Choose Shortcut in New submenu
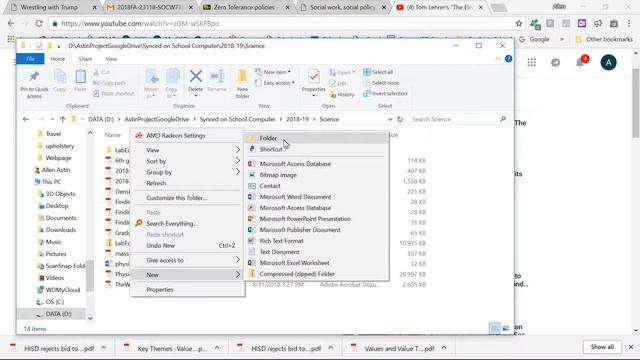Viewport: 640px width, 360px height. pos(316,149)
